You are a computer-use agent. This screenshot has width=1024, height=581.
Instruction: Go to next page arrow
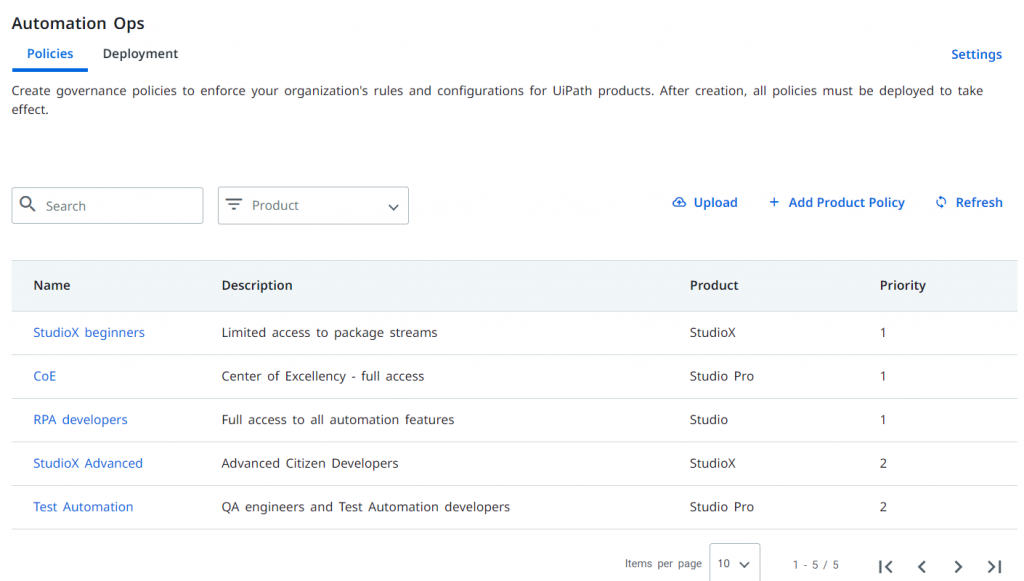point(958,567)
